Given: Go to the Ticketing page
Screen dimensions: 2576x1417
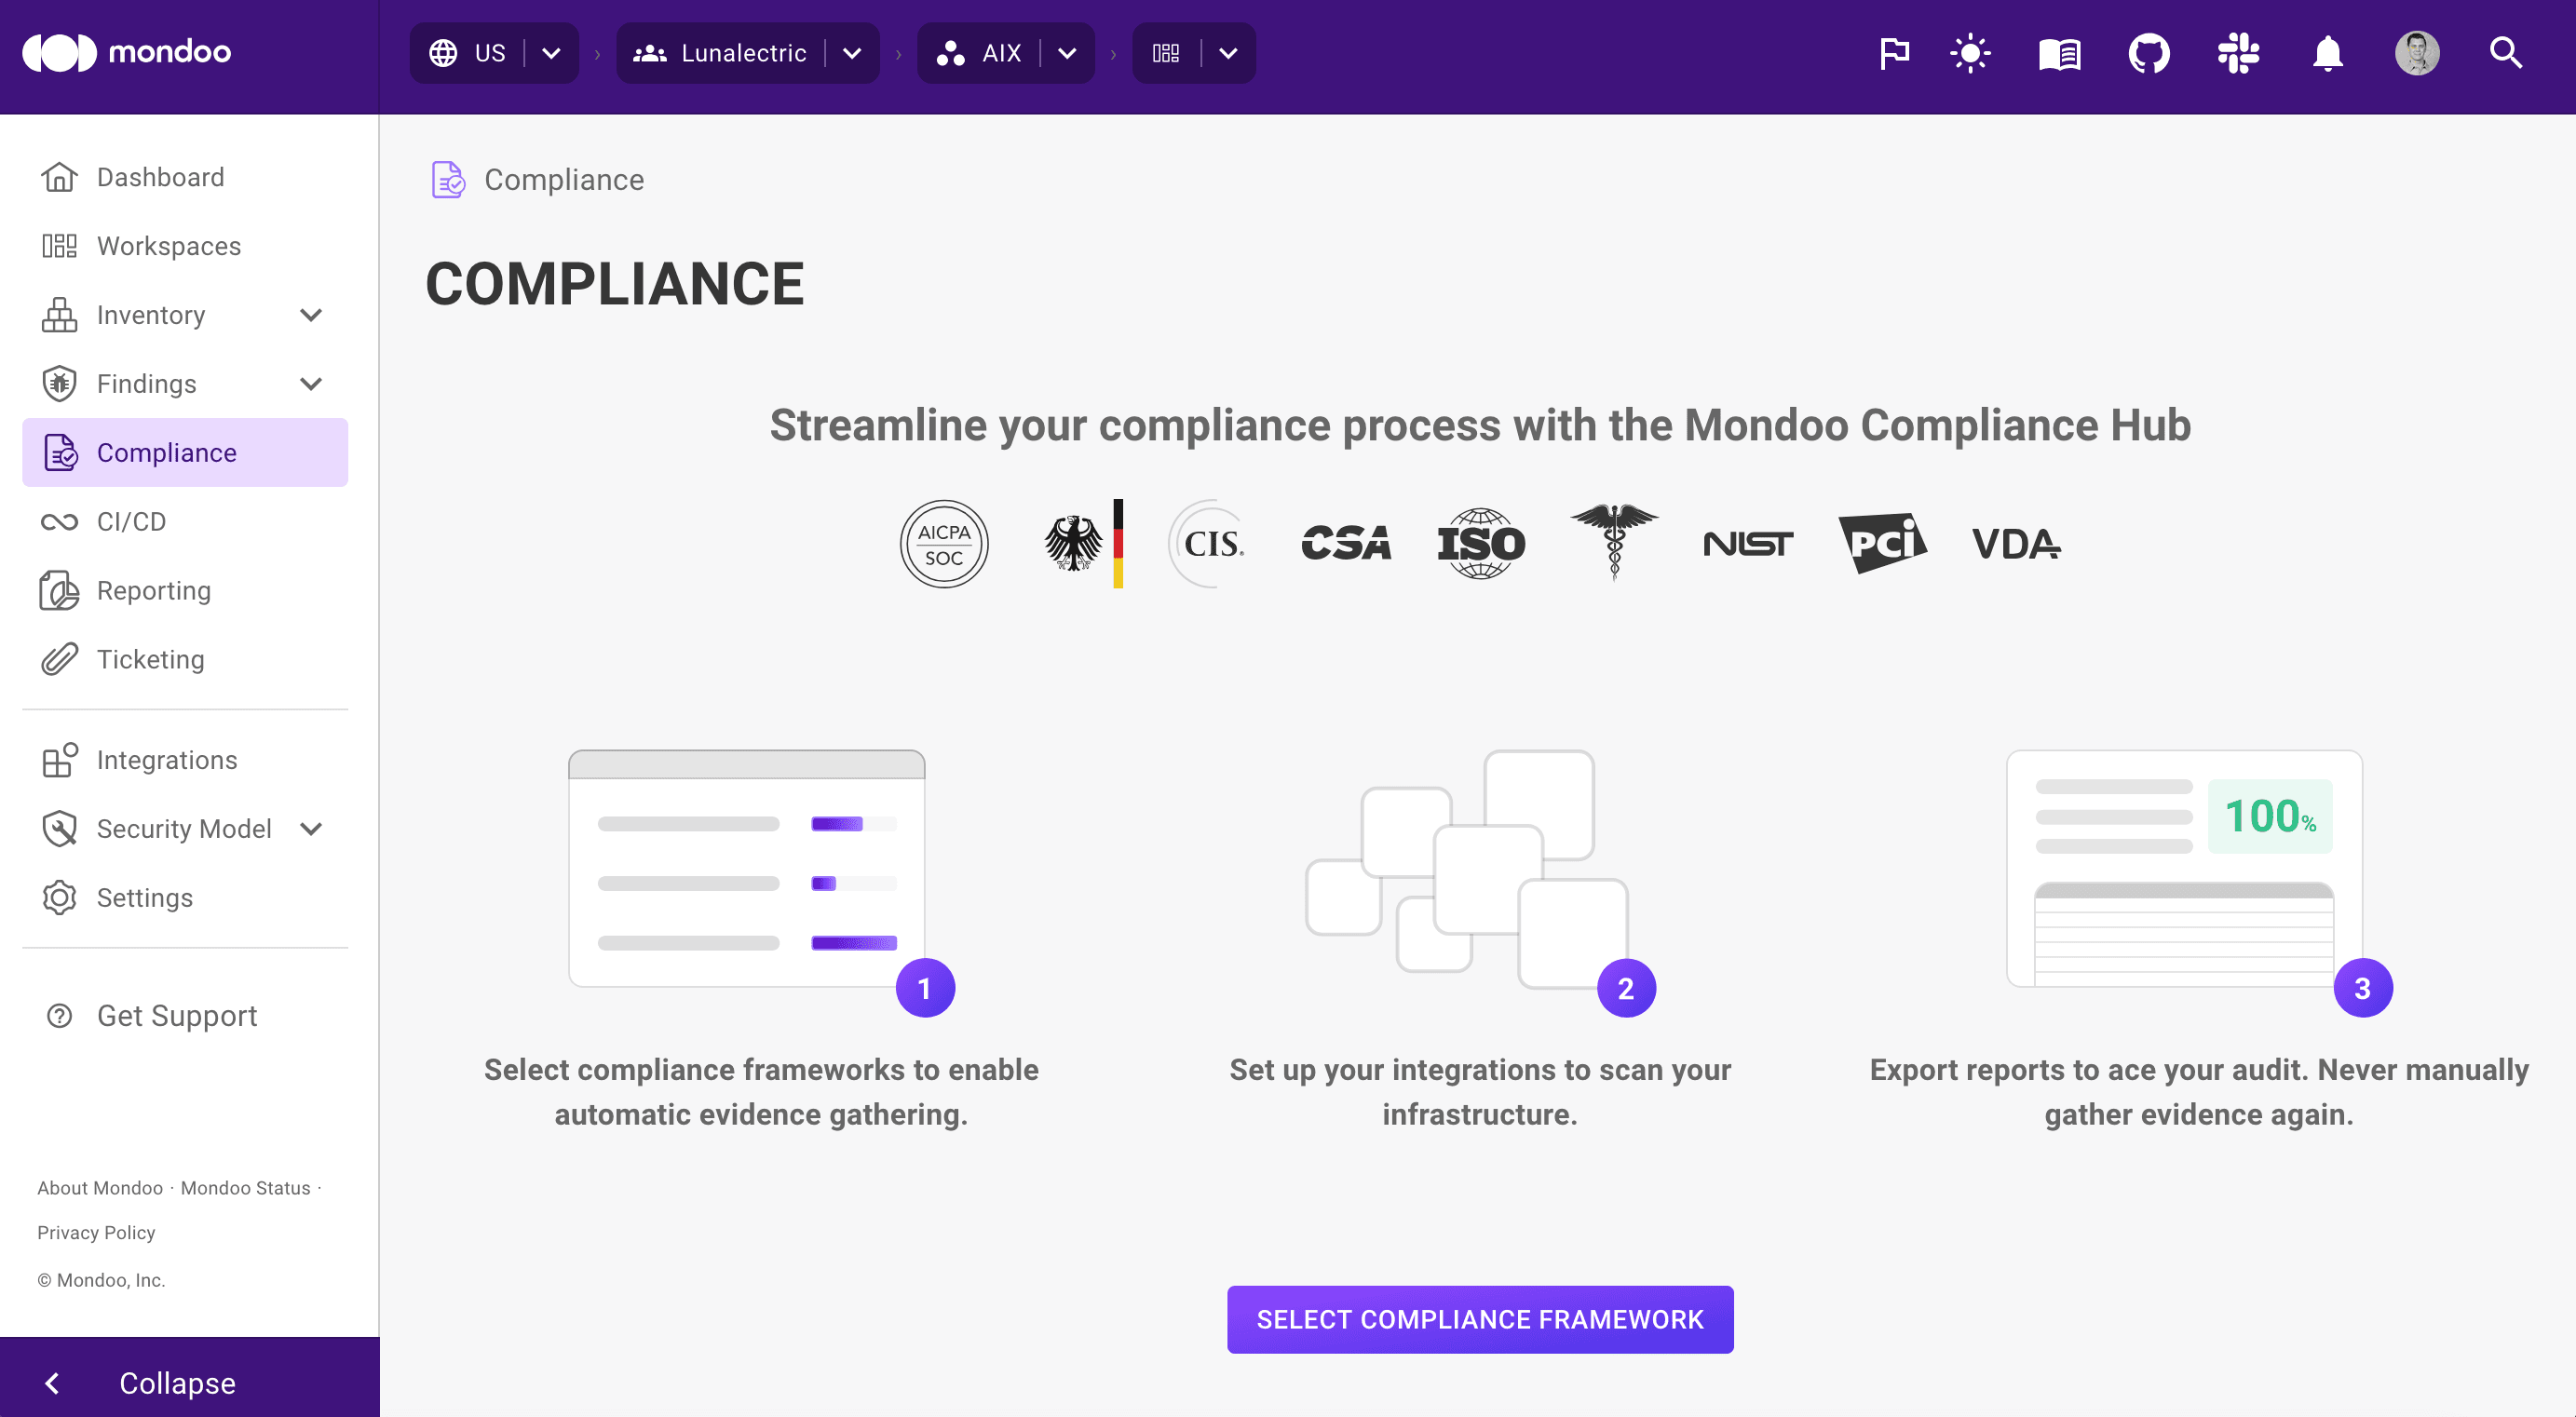Looking at the screenshot, I should tap(149, 659).
